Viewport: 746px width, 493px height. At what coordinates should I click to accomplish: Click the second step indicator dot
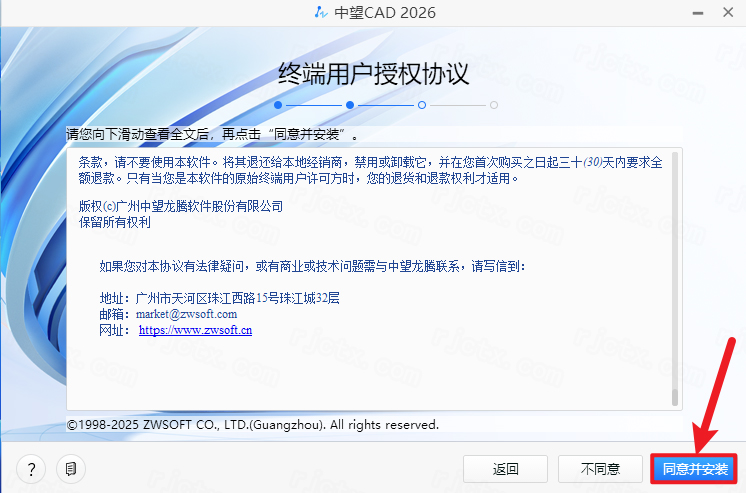pyautogui.click(x=350, y=104)
